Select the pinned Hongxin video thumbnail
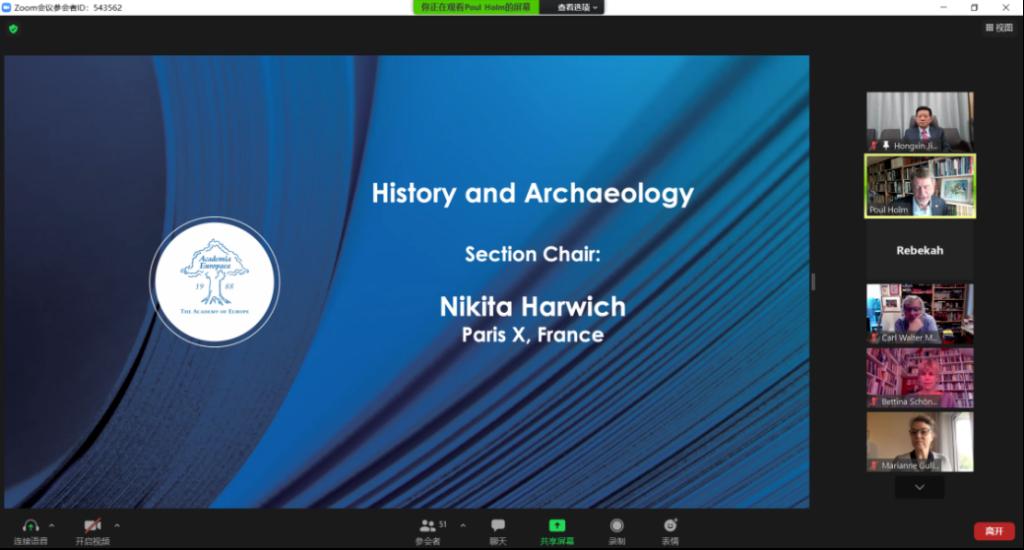This screenshot has width=1024, height=550. [919, 122]
